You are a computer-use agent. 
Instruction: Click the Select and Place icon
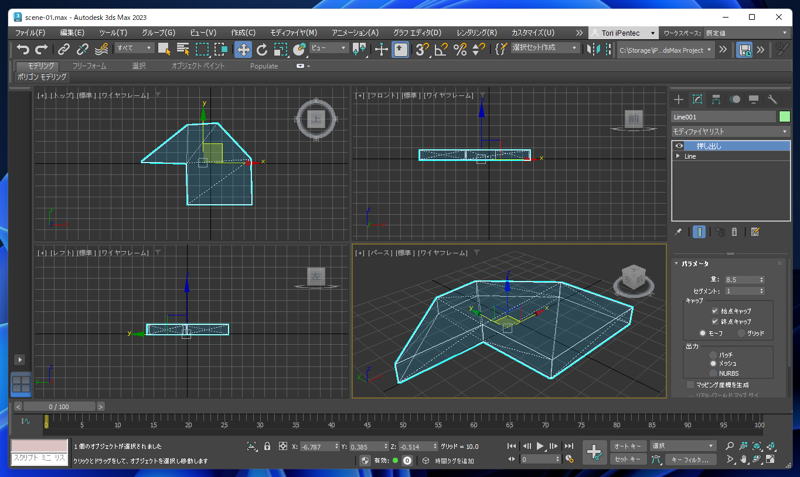tap(299, 49)
